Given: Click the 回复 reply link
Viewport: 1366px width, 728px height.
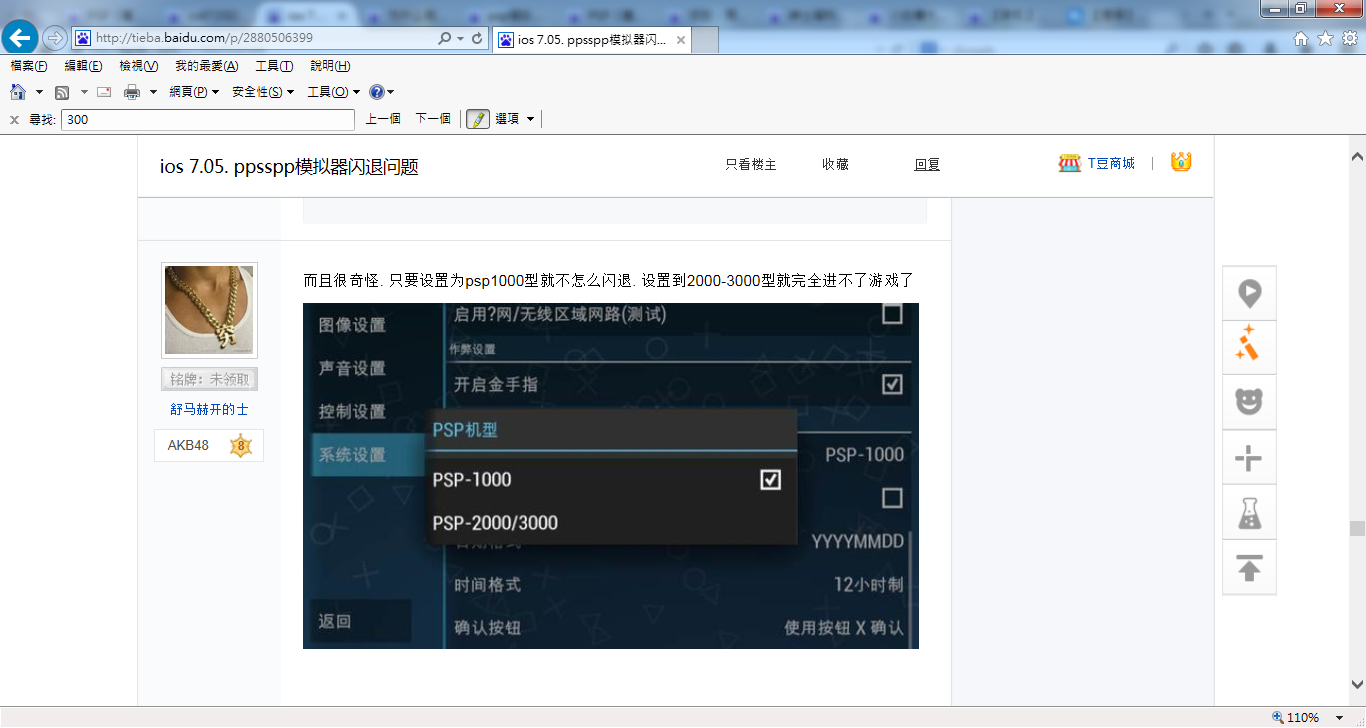Looking at the screenshot, I should [x=926, y=164].
